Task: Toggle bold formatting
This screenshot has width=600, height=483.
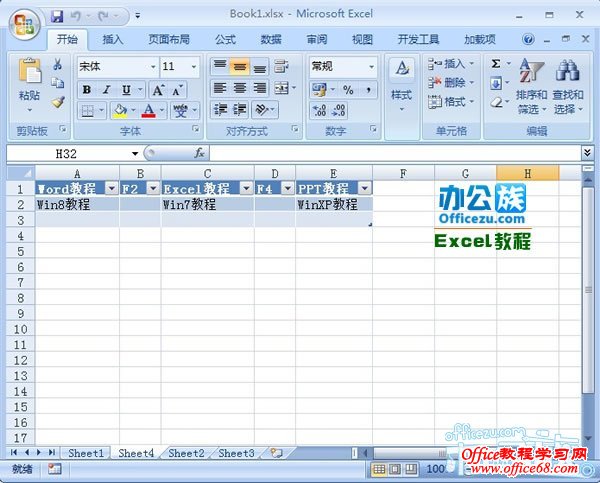Action: (87, 90)
